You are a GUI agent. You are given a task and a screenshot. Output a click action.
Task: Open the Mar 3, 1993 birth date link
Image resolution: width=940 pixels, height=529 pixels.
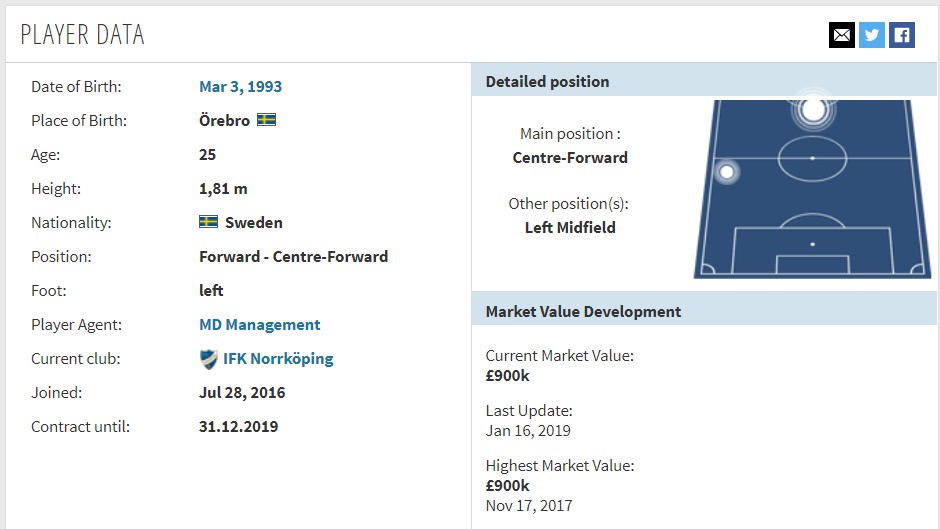[x=240, y=86]
